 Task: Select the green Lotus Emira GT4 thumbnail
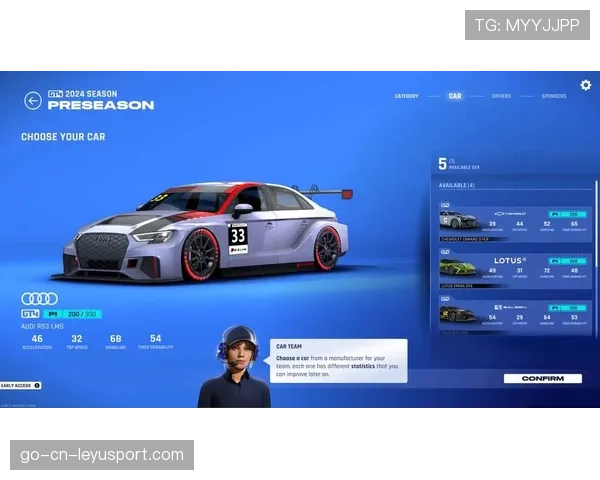point(458,267)
